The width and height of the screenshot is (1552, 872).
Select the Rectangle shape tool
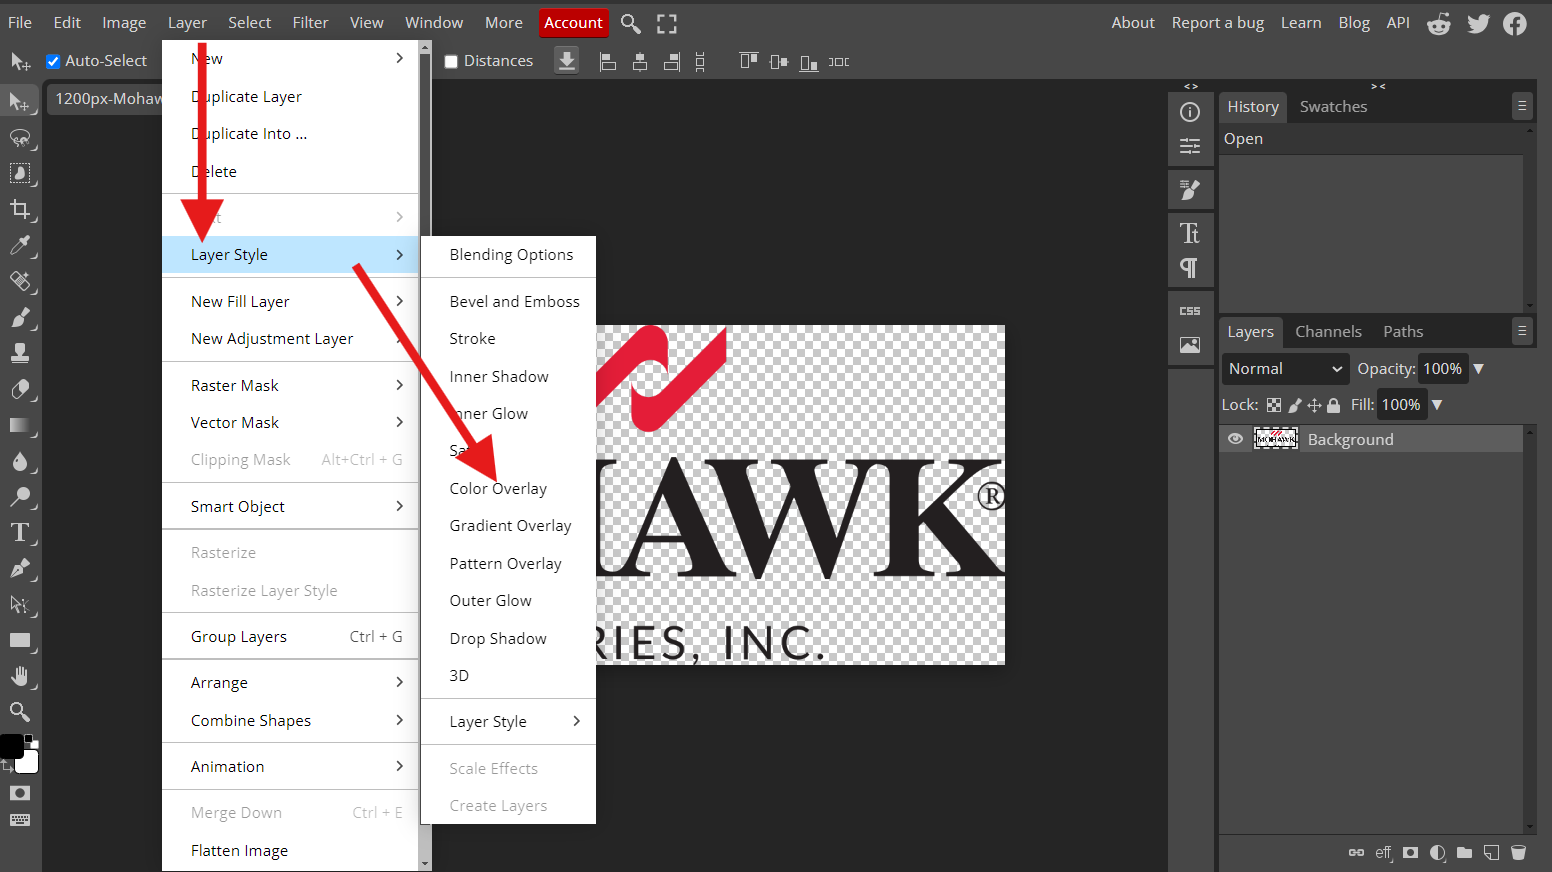click(x=19, y=640)
